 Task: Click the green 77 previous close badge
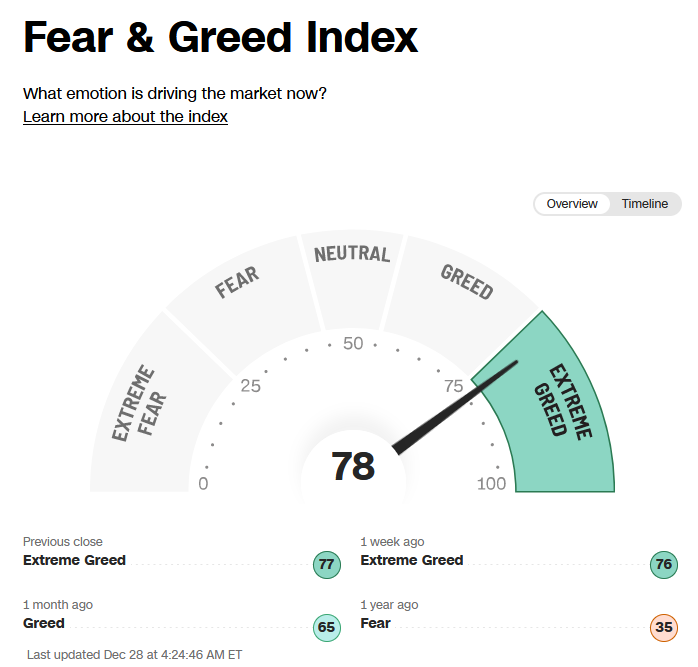click(327, 565)
